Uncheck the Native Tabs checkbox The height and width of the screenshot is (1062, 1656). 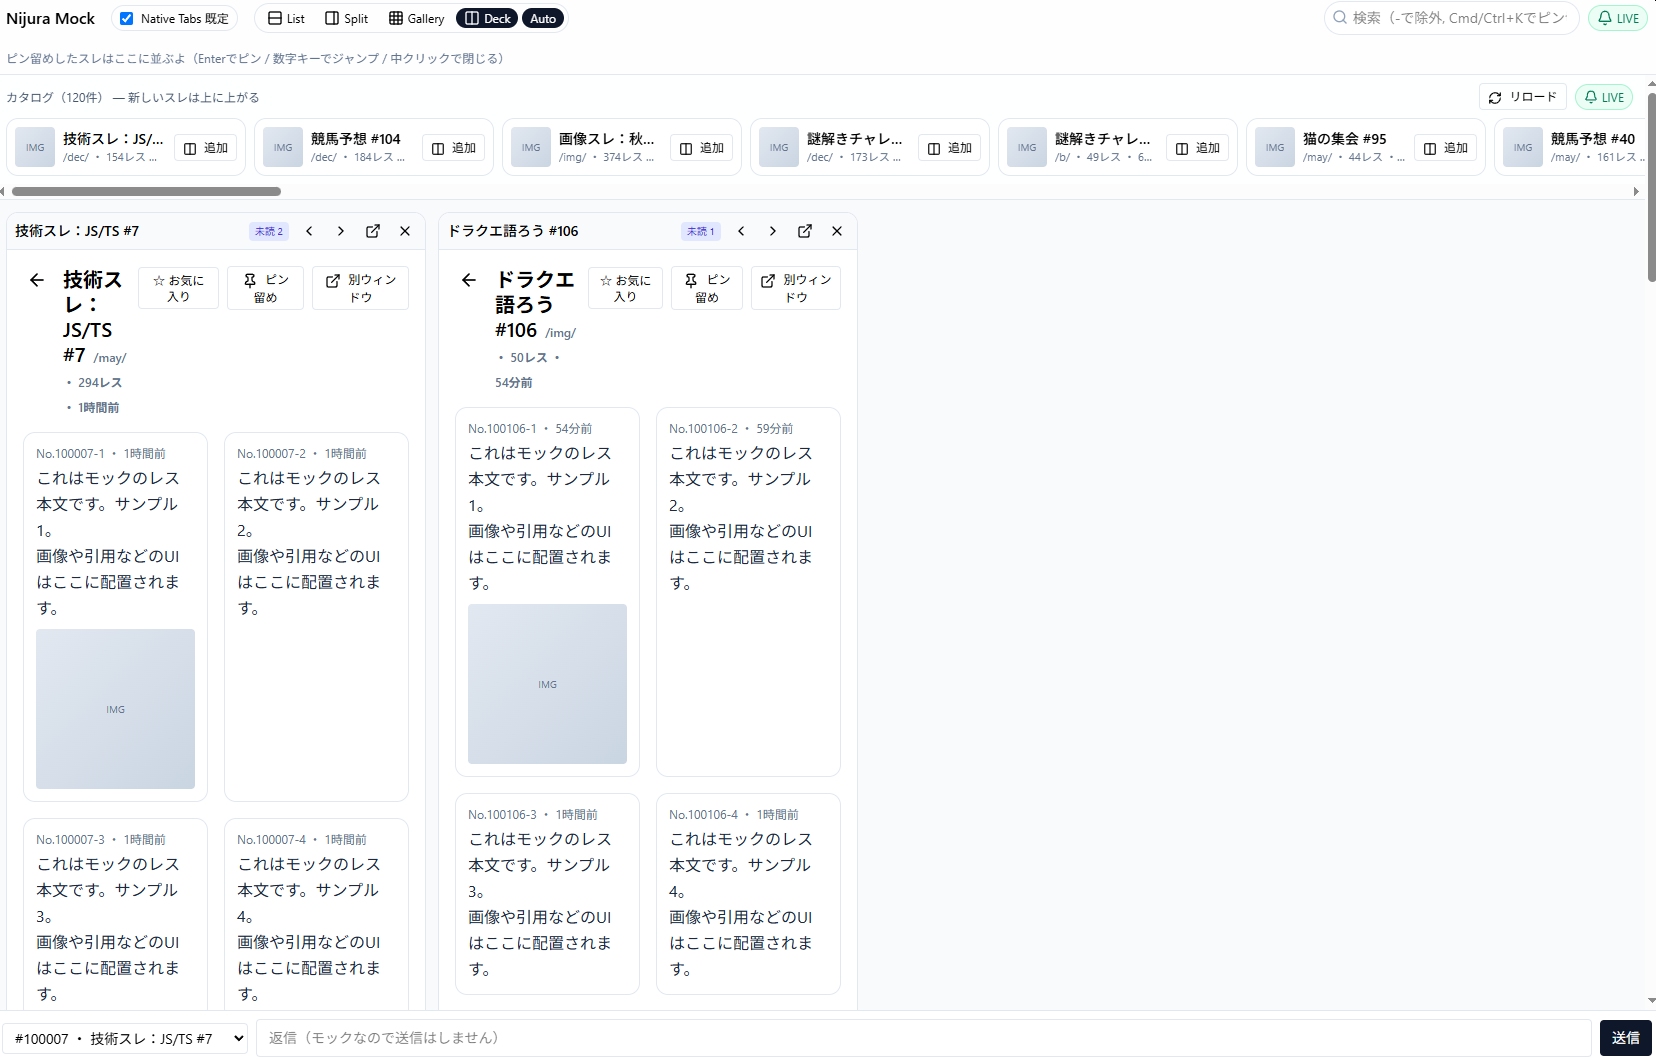(x=127, y=18)
